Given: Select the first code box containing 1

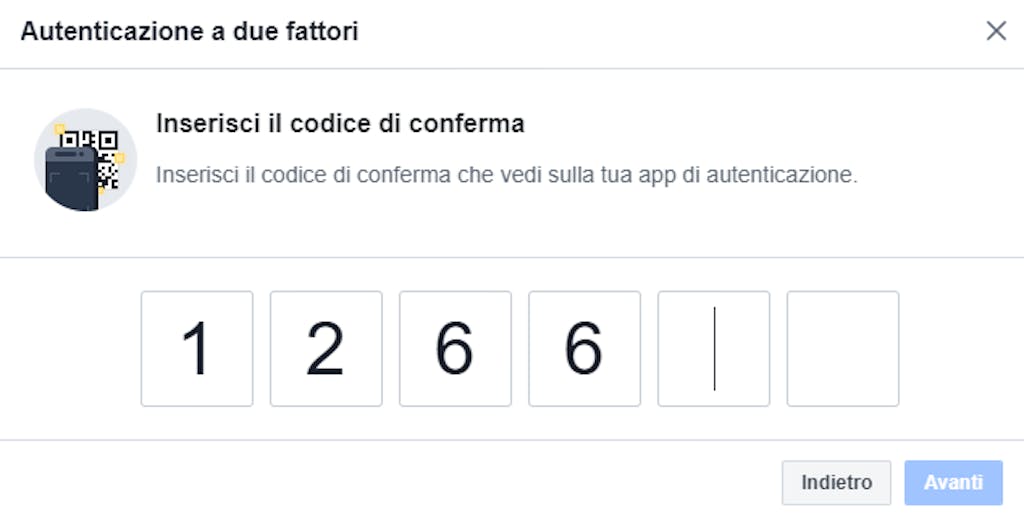Looking at the screenshot, I should (197, 349).
